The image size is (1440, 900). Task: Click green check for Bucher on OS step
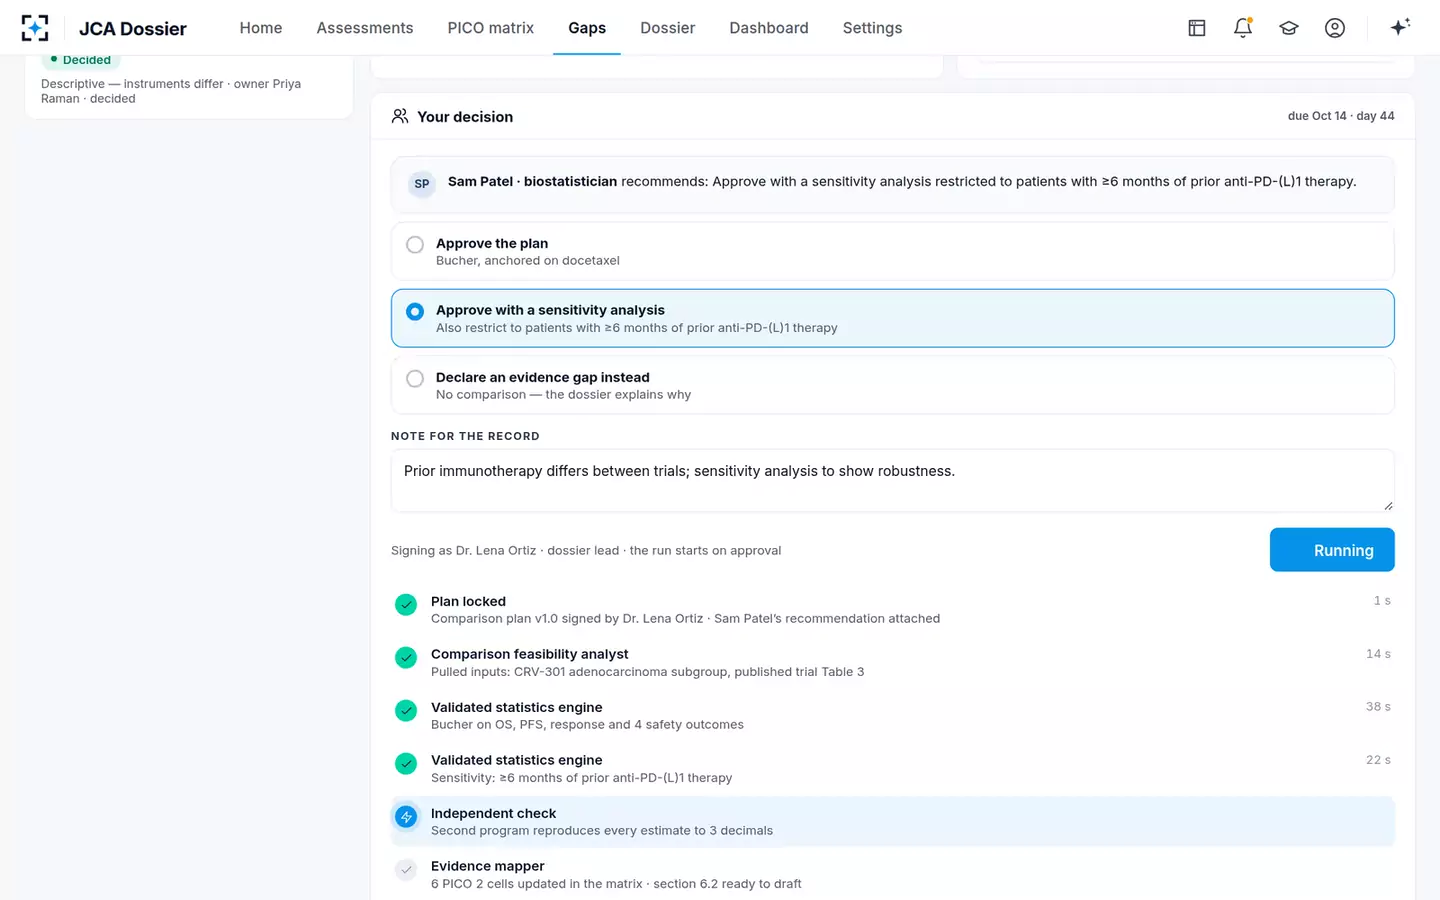click(406, 711)
